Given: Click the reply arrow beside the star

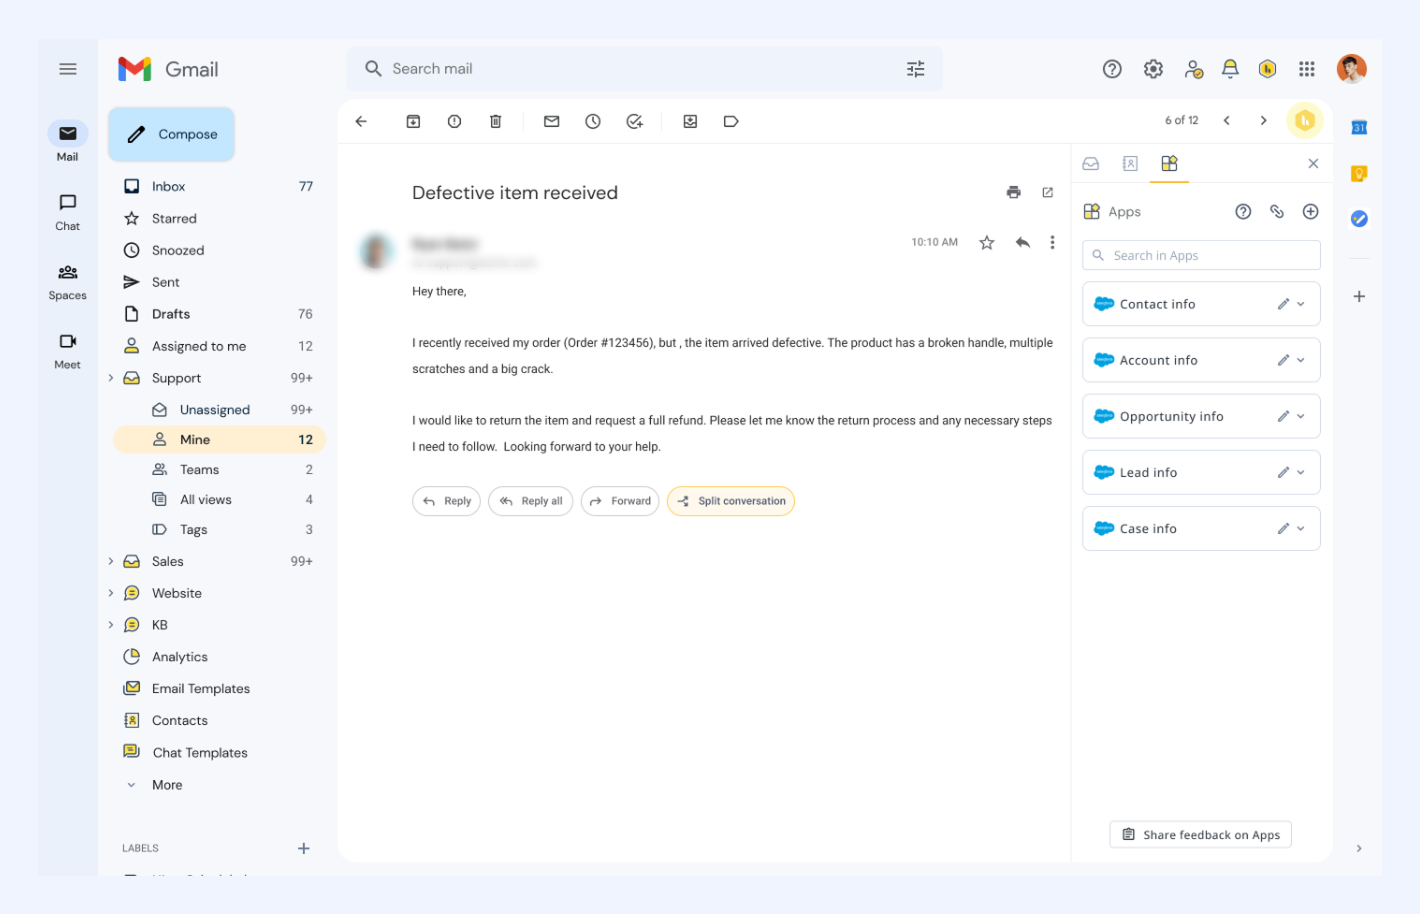Looking at the screenshot, I should pyautogui.click(x=1022, y=242).
